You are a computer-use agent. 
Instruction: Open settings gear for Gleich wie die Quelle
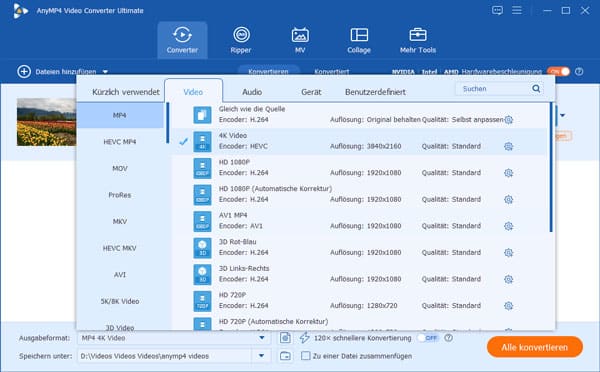coord(508,120)
